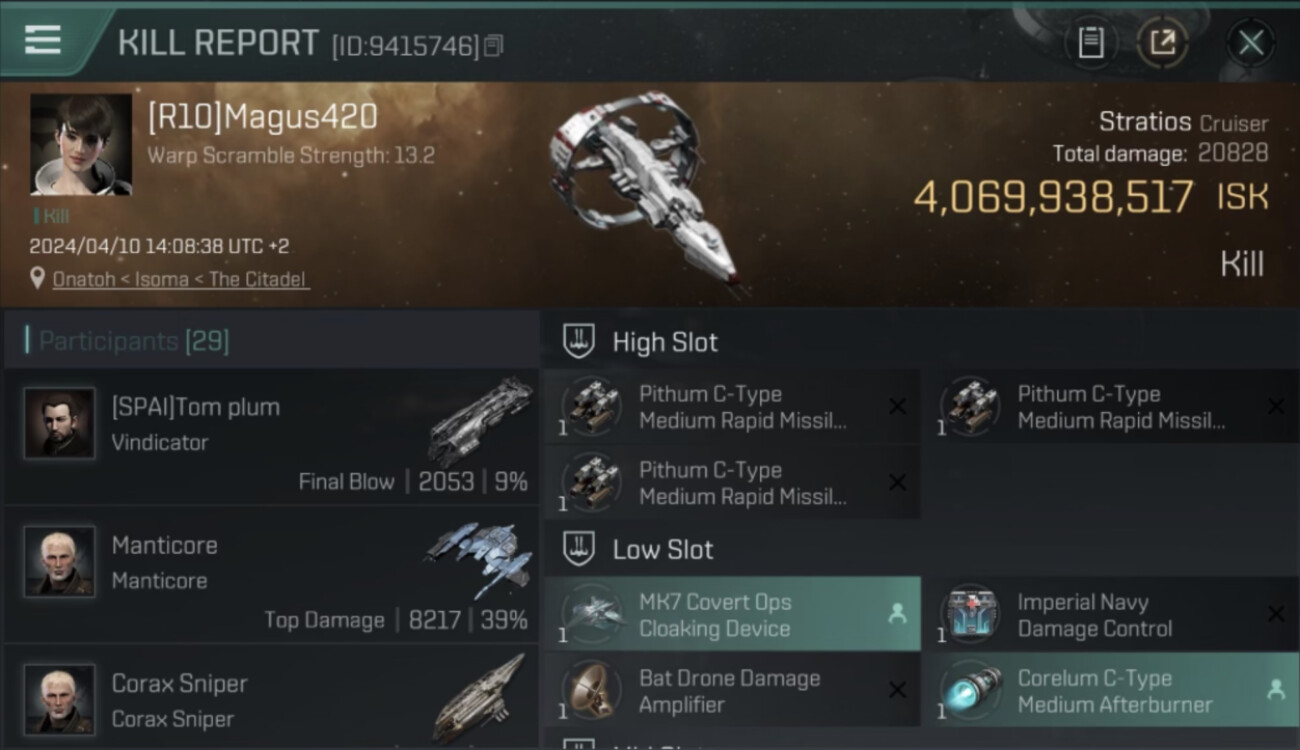
Task: Open the Imperial Navy Damage Control item
Action: tap(1111, 615)
